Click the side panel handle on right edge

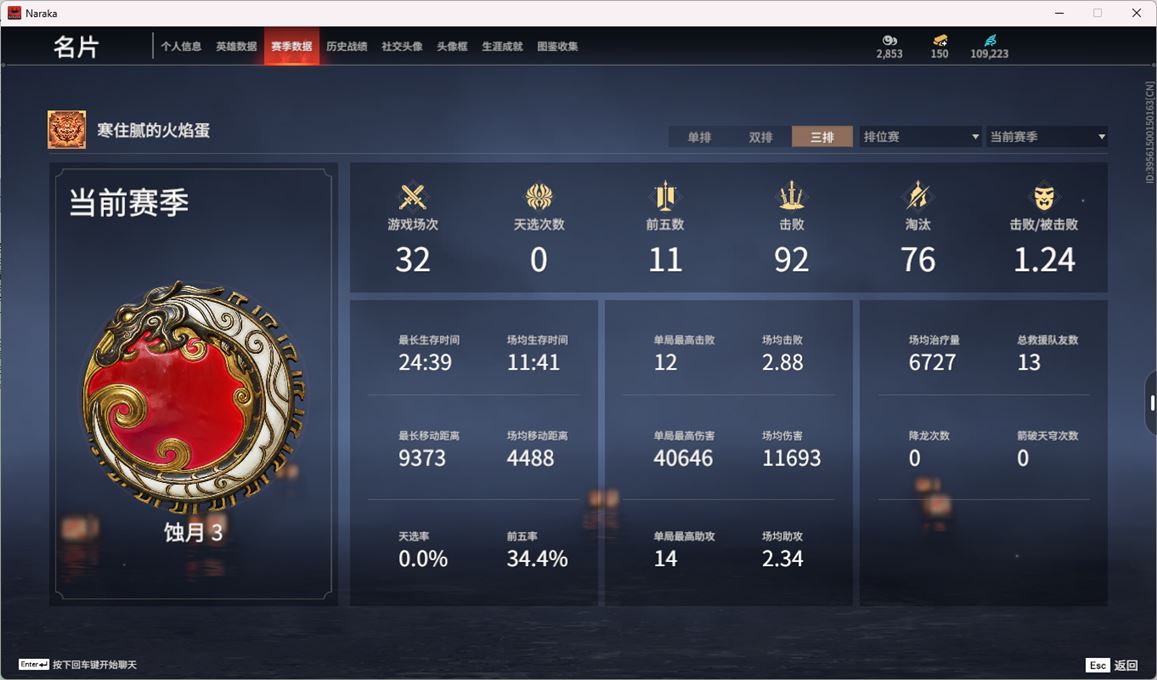(1151, 403)
